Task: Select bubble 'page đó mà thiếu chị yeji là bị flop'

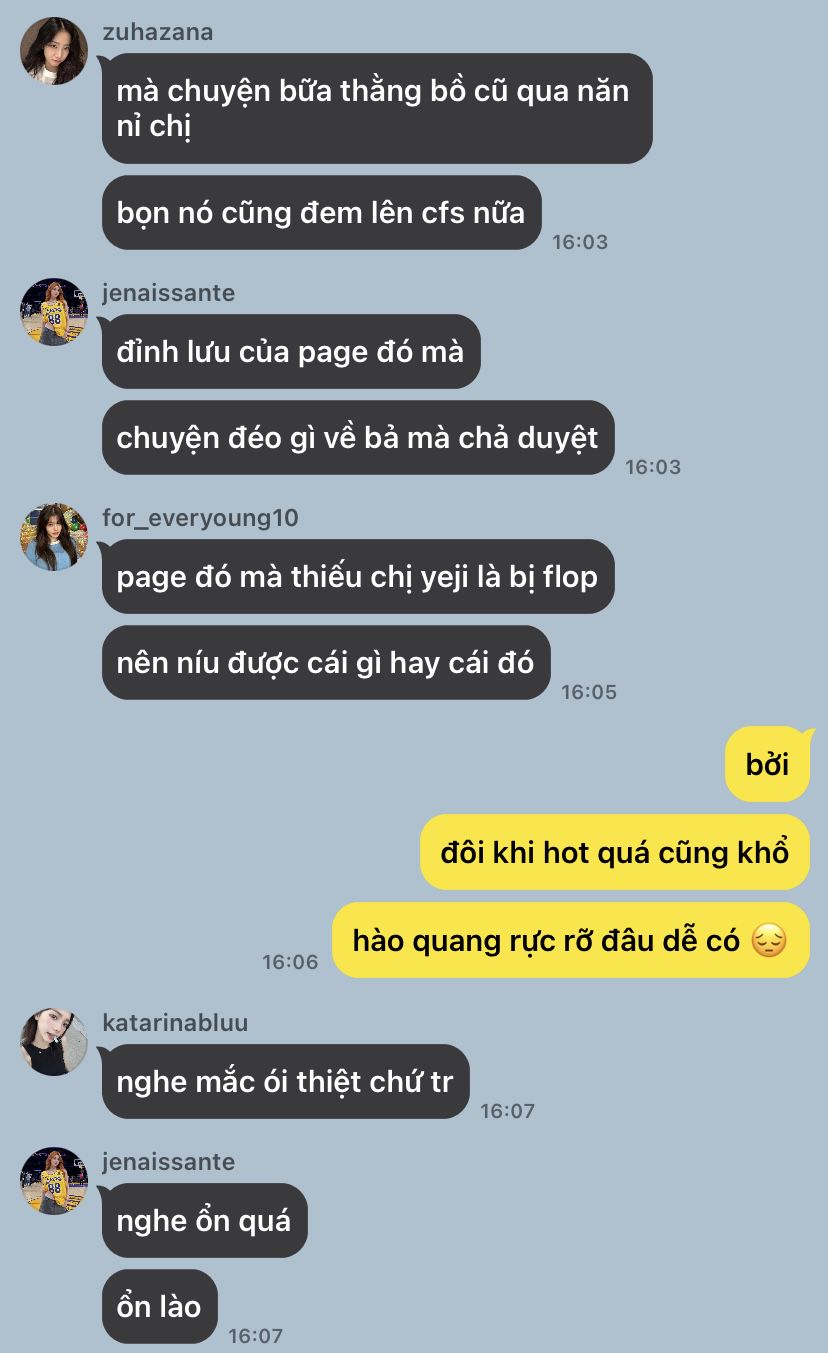Action: coord(358,577)
